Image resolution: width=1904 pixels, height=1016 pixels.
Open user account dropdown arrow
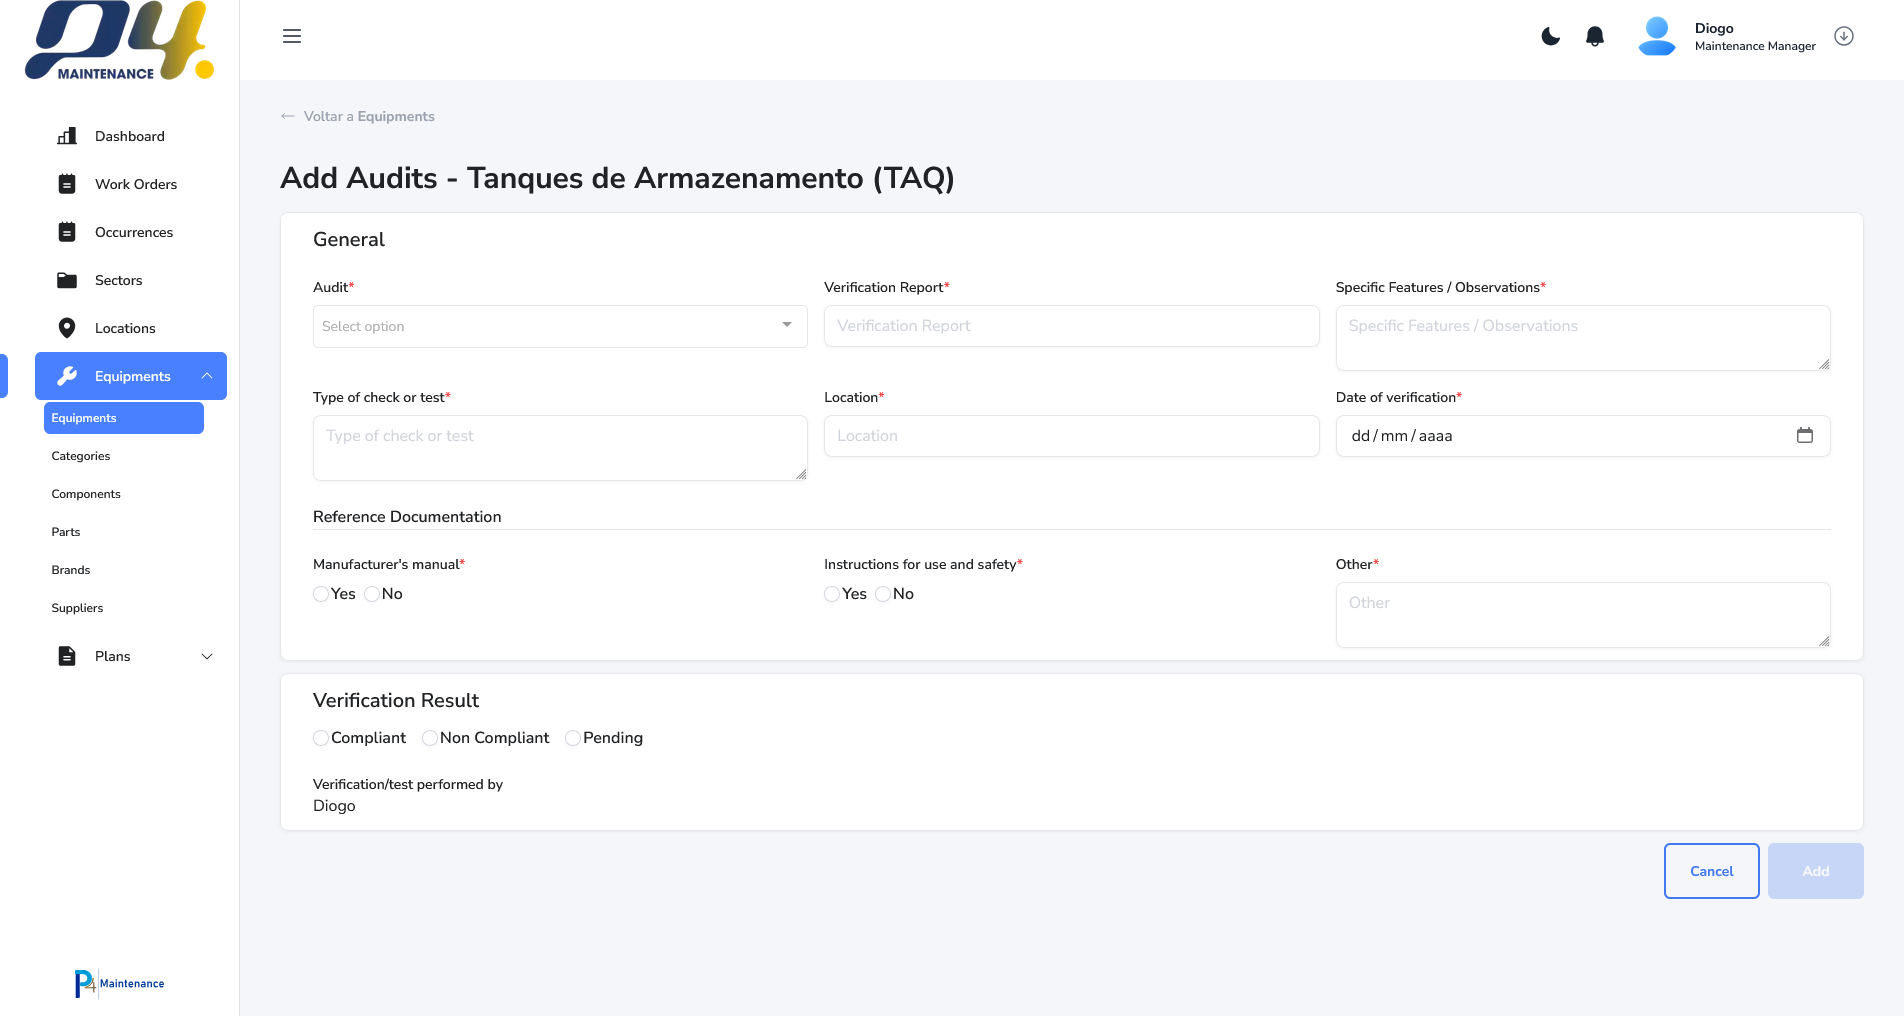pyautogui.click(x=1844, y=37)
